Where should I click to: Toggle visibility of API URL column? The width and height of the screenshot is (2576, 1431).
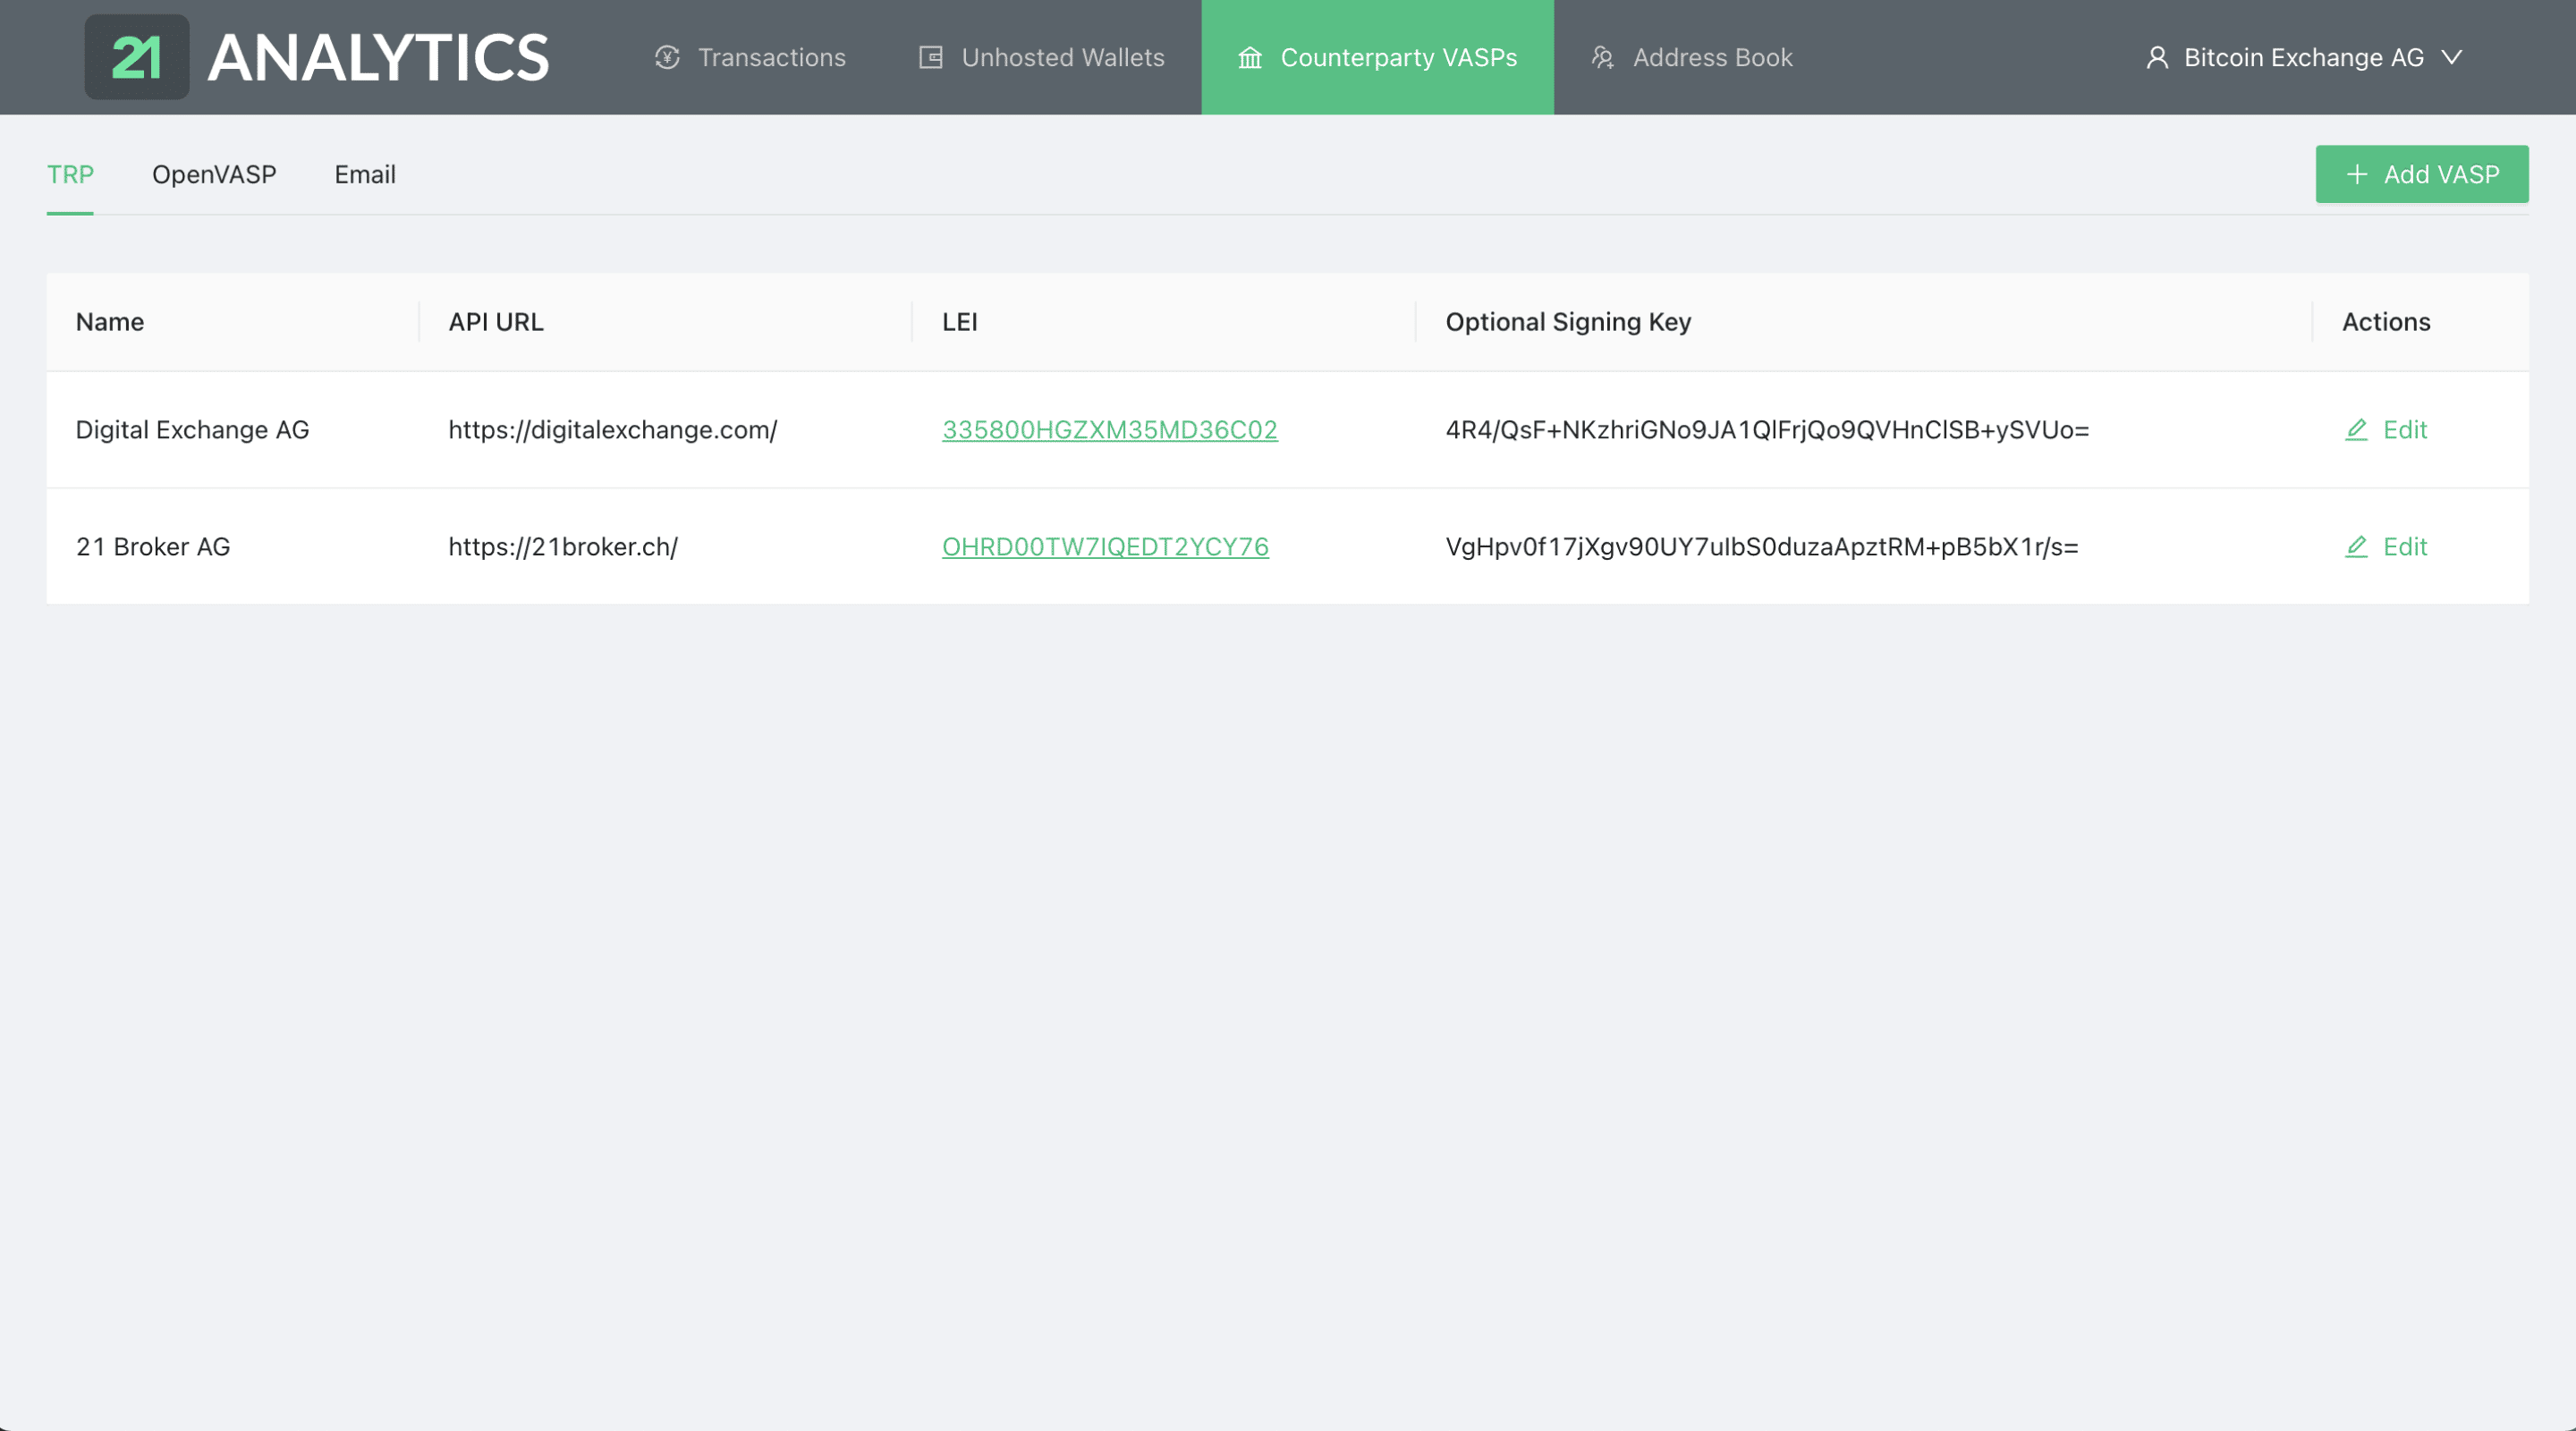pyautogui.click(x=494, y=323)
